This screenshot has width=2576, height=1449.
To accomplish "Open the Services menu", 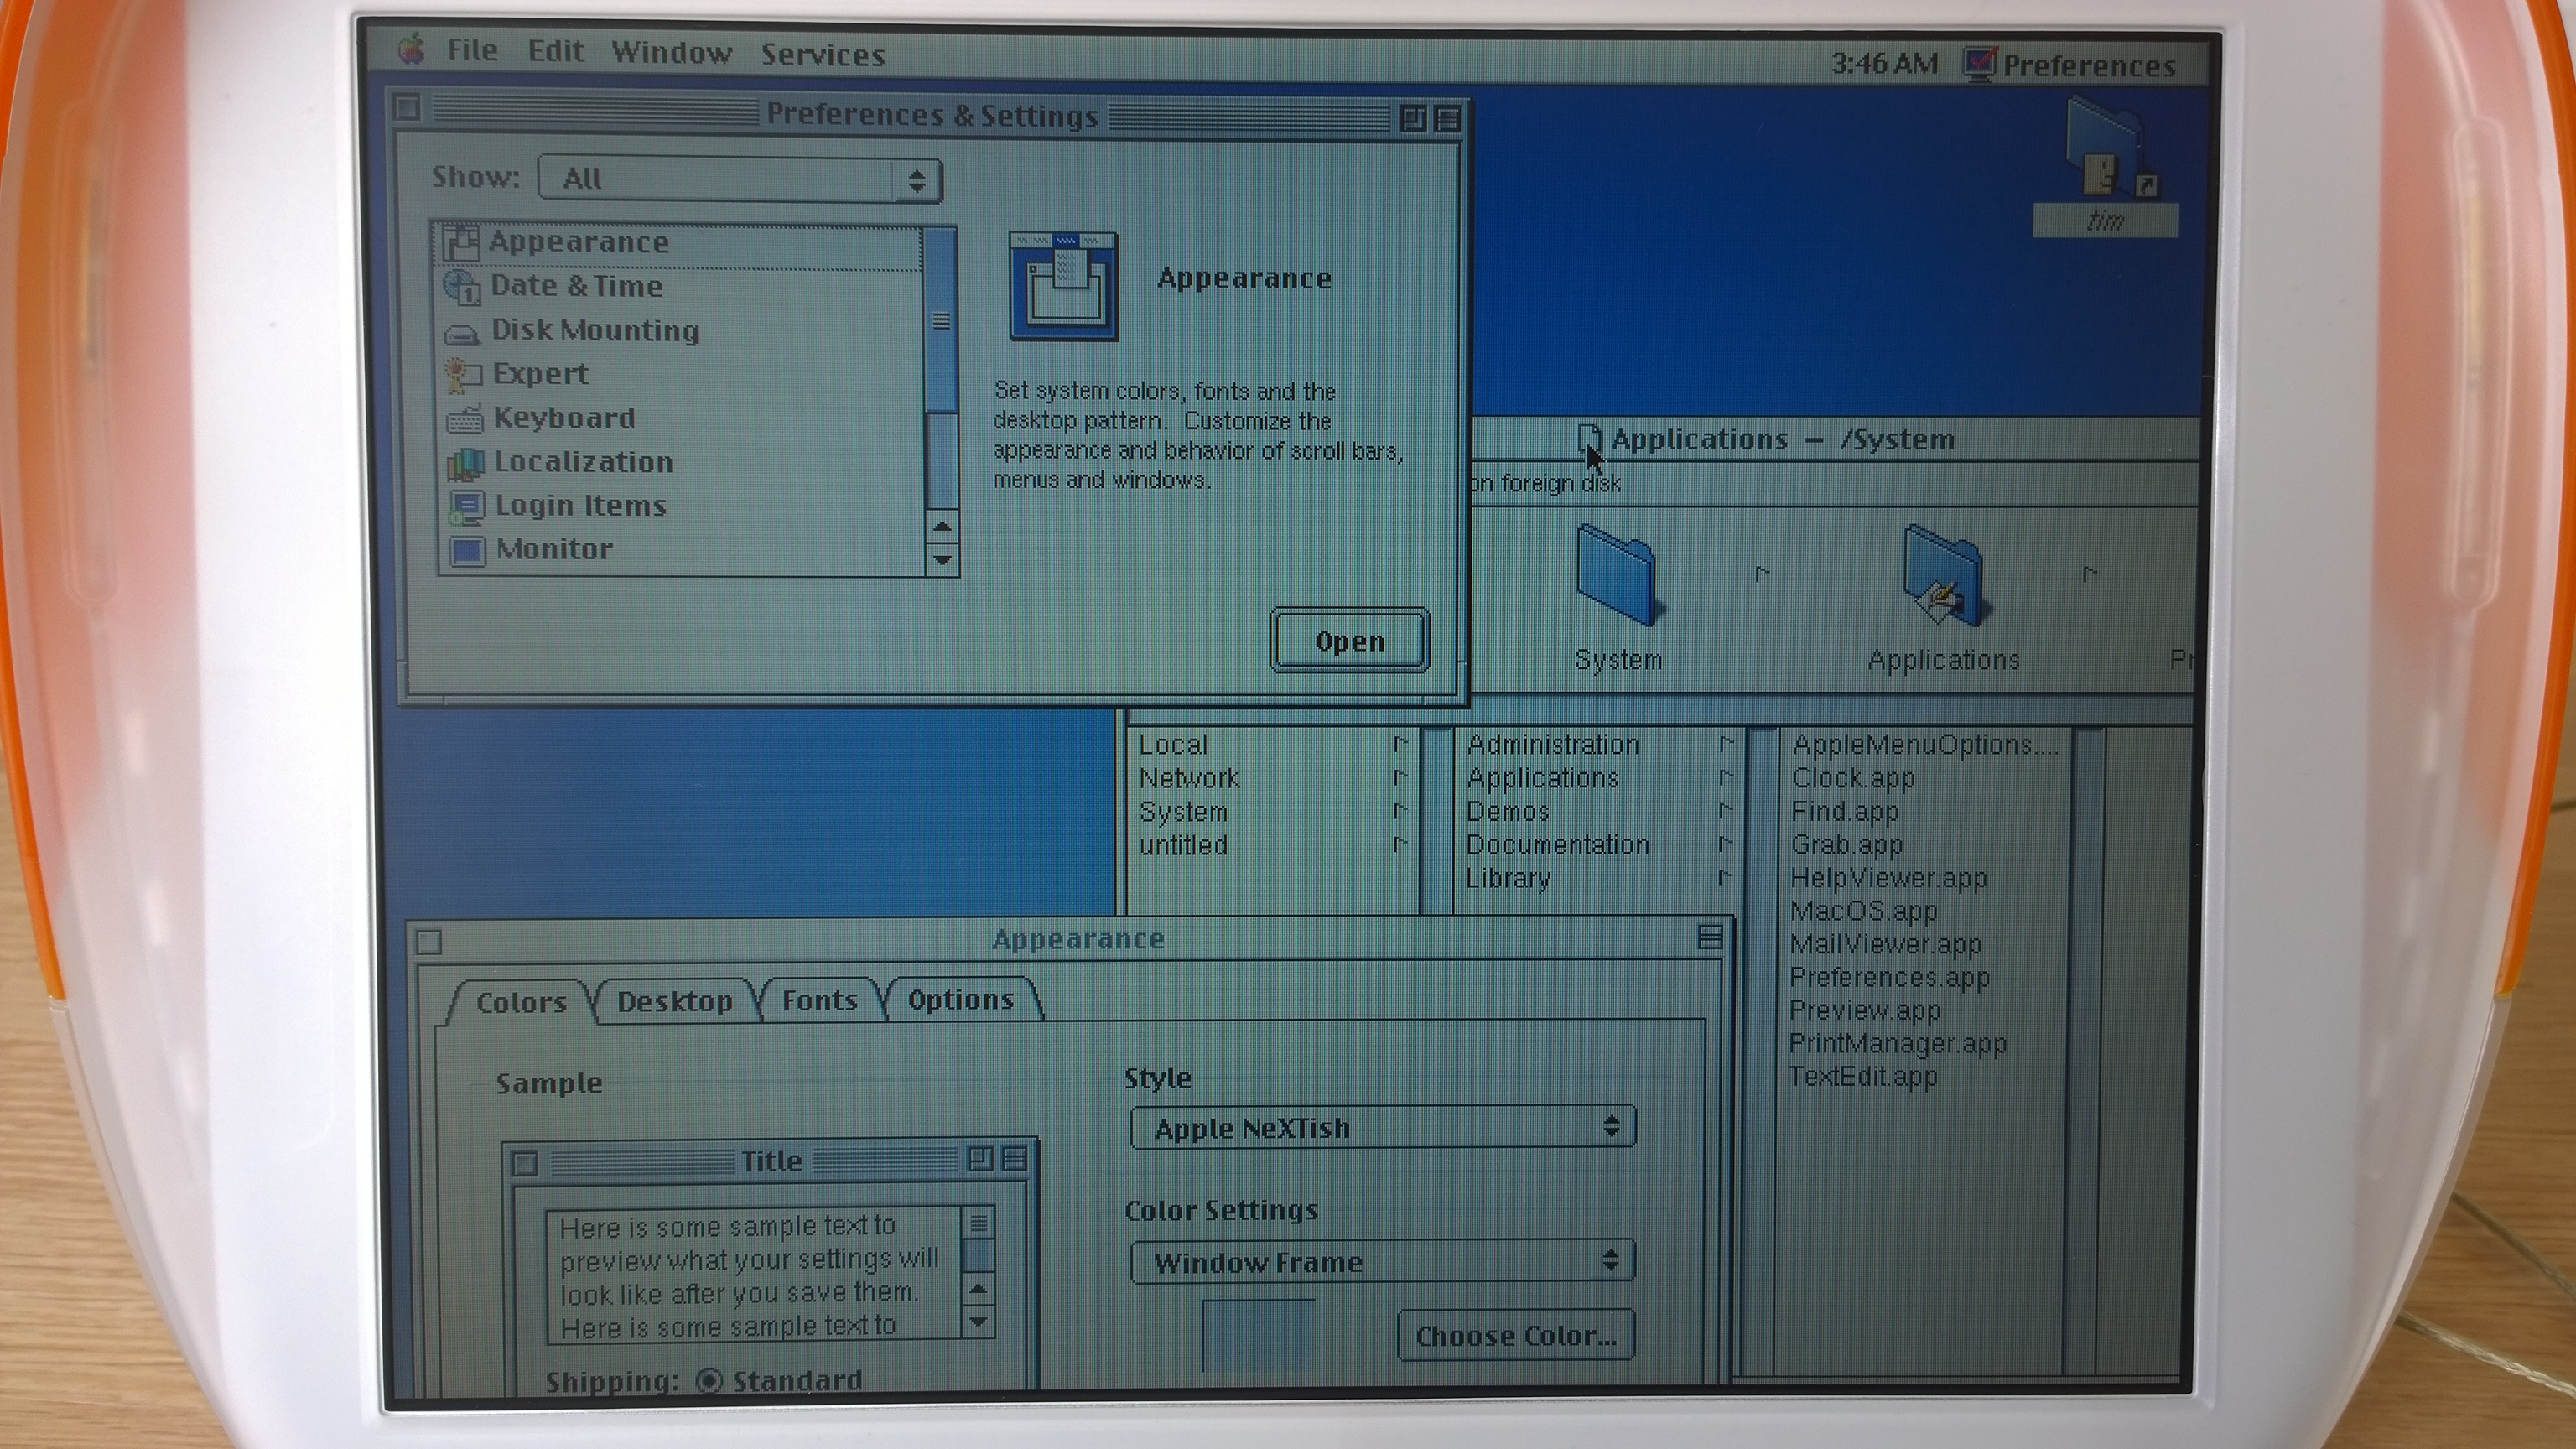I will [823, 55].
